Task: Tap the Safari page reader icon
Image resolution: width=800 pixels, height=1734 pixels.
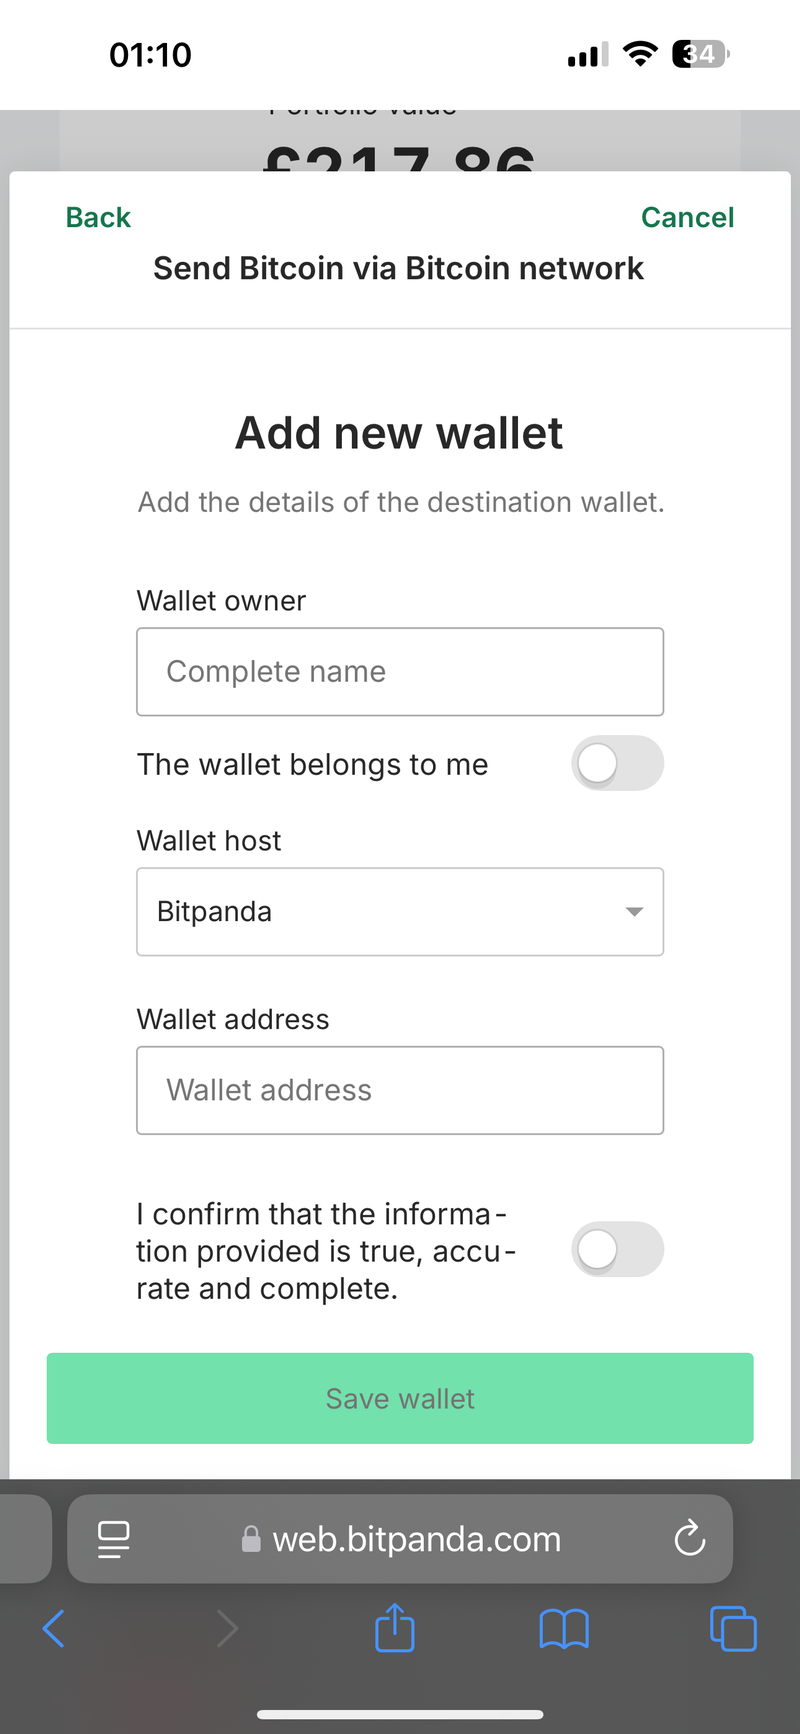Action: pos(113,1539)
